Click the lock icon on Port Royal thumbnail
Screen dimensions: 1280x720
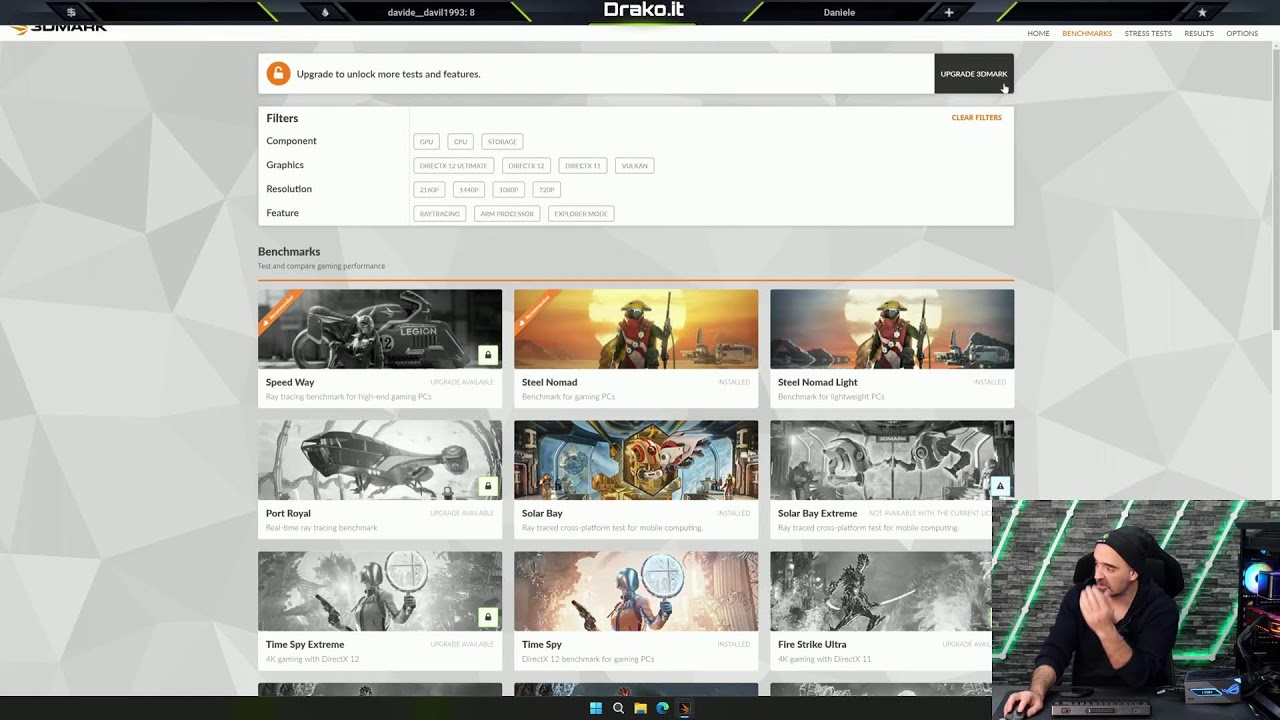click(488, 486)
